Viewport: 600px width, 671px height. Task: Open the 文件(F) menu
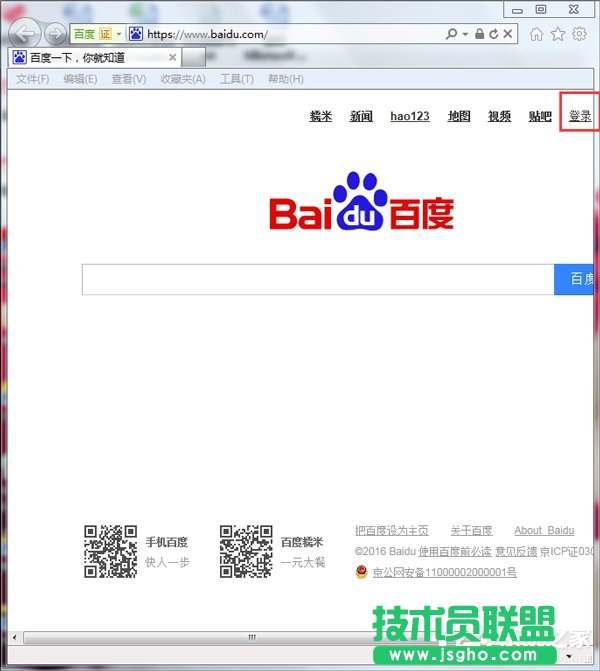click(x=32, y=79)
